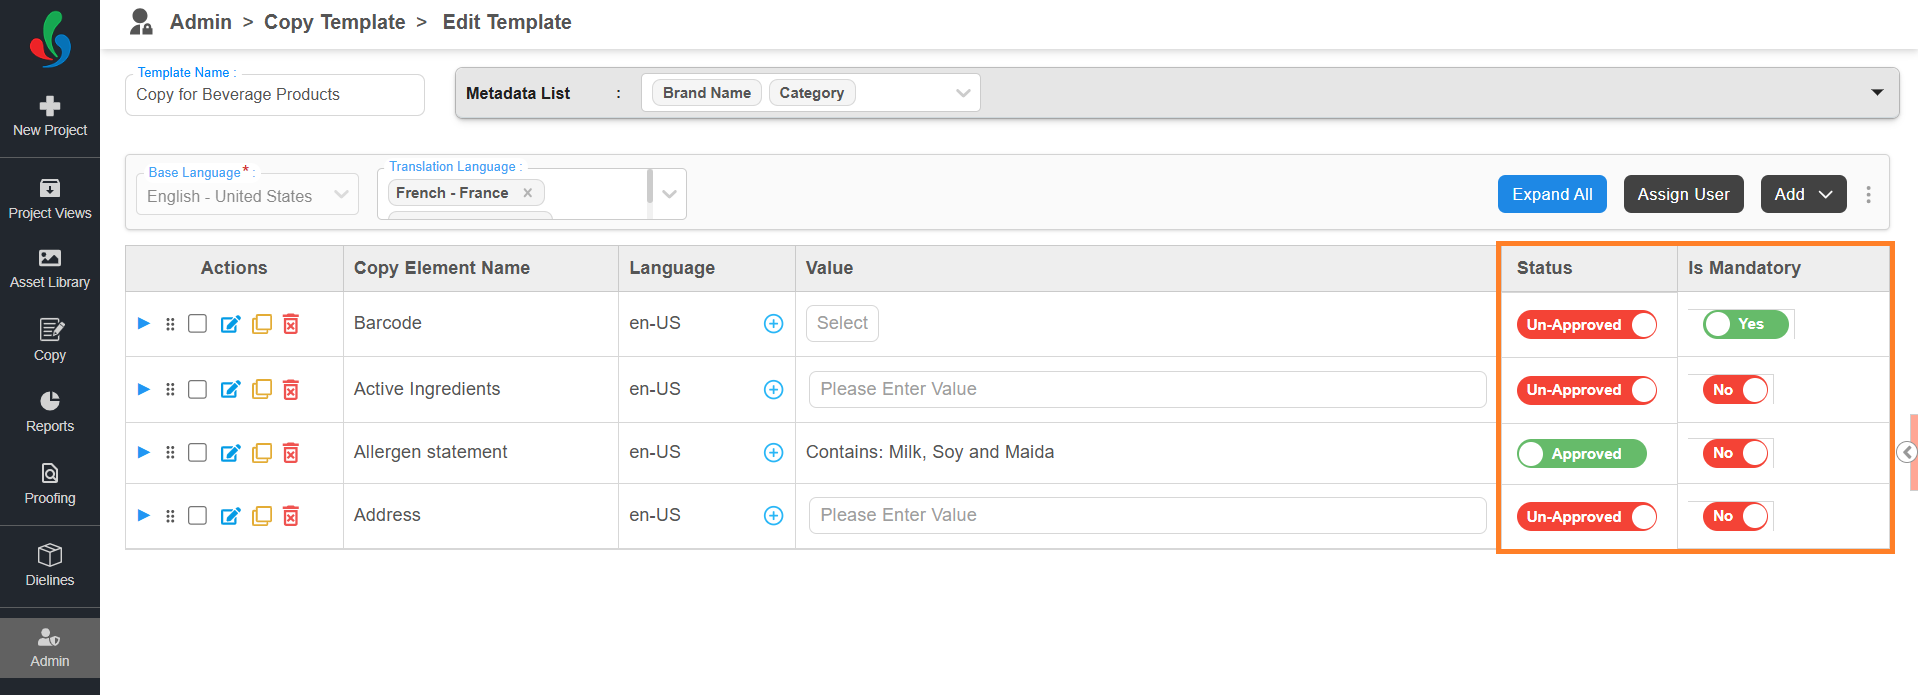Screen dimensions: 1918x695
Task: Delete the Allergen statement row
Action: pos(291,453)
